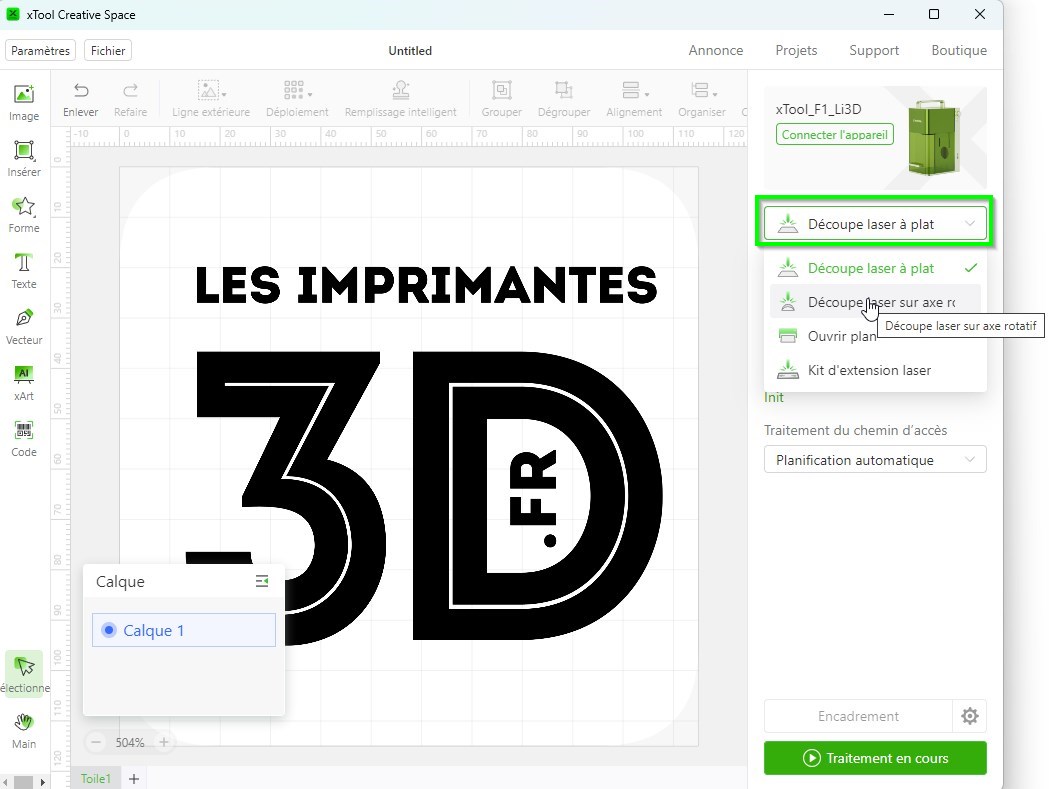The height and width of the screenshot is (789, 1049).
Task: Go to the Annonce page
Action: pyautogui.click(x=715, y=50)
